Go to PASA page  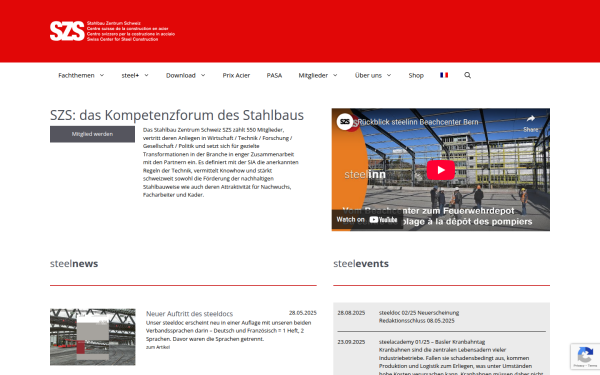point(274,75)
